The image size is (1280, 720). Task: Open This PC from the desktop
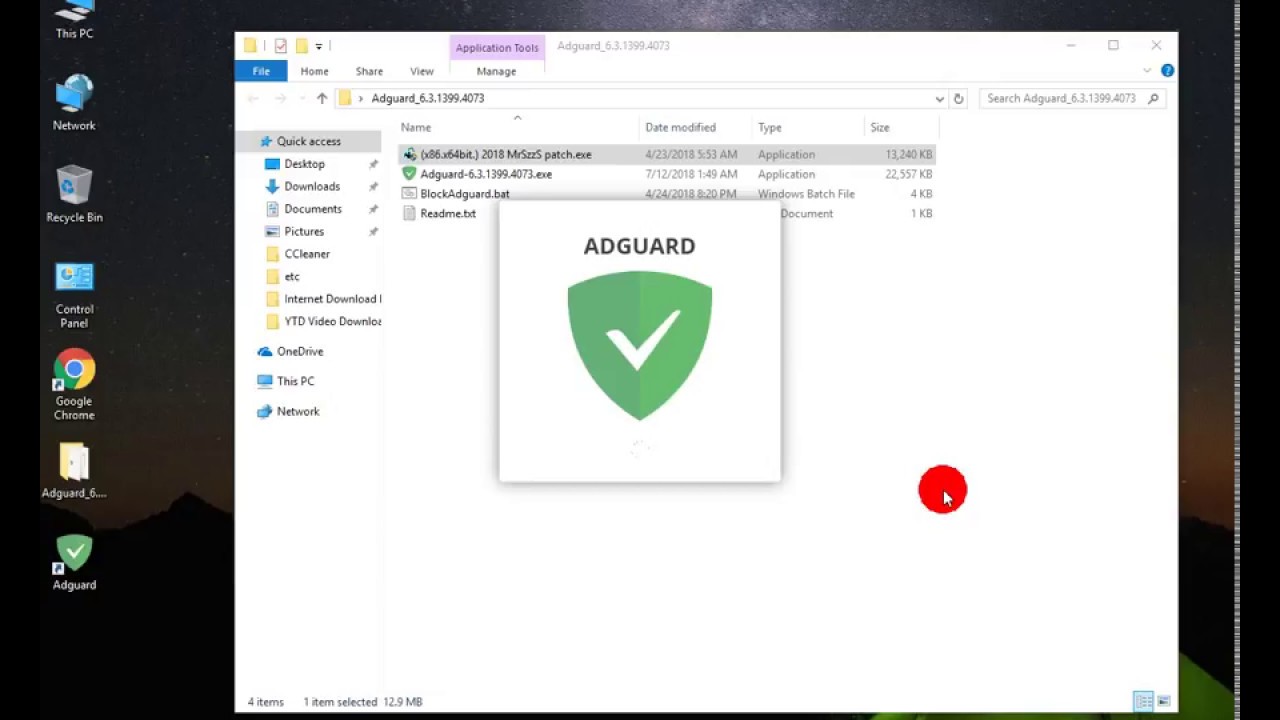pos(74,13)
